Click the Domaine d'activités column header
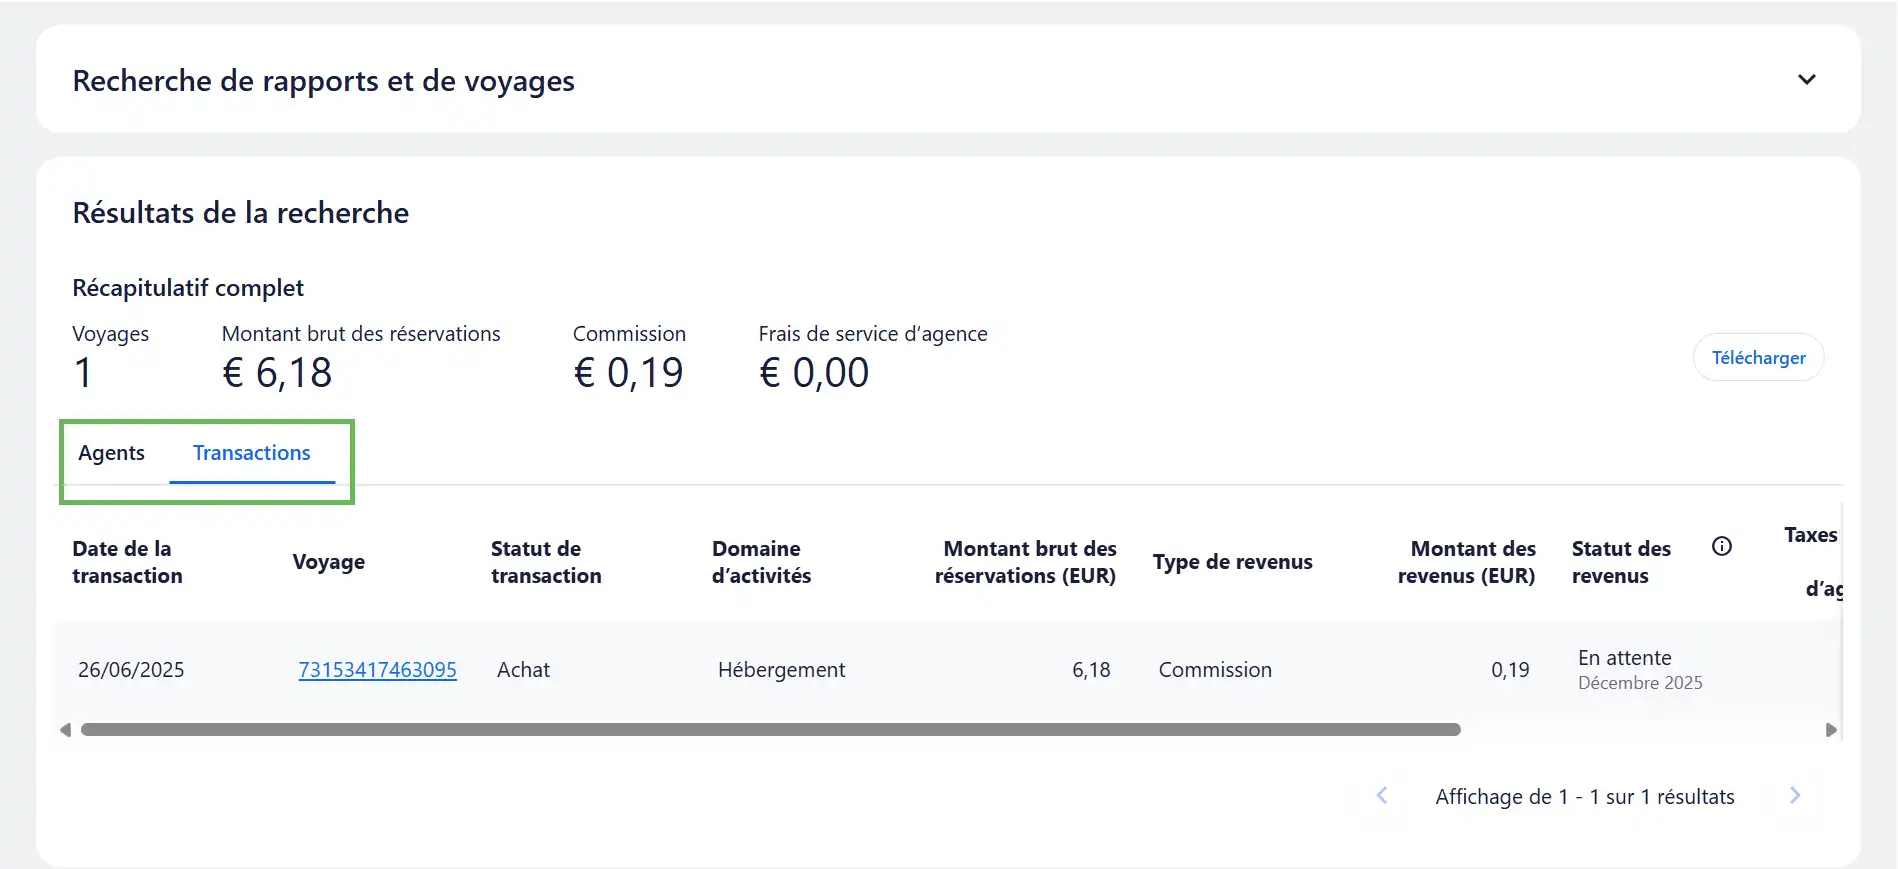Screen dimensions: 1898x869 point(761,562)
